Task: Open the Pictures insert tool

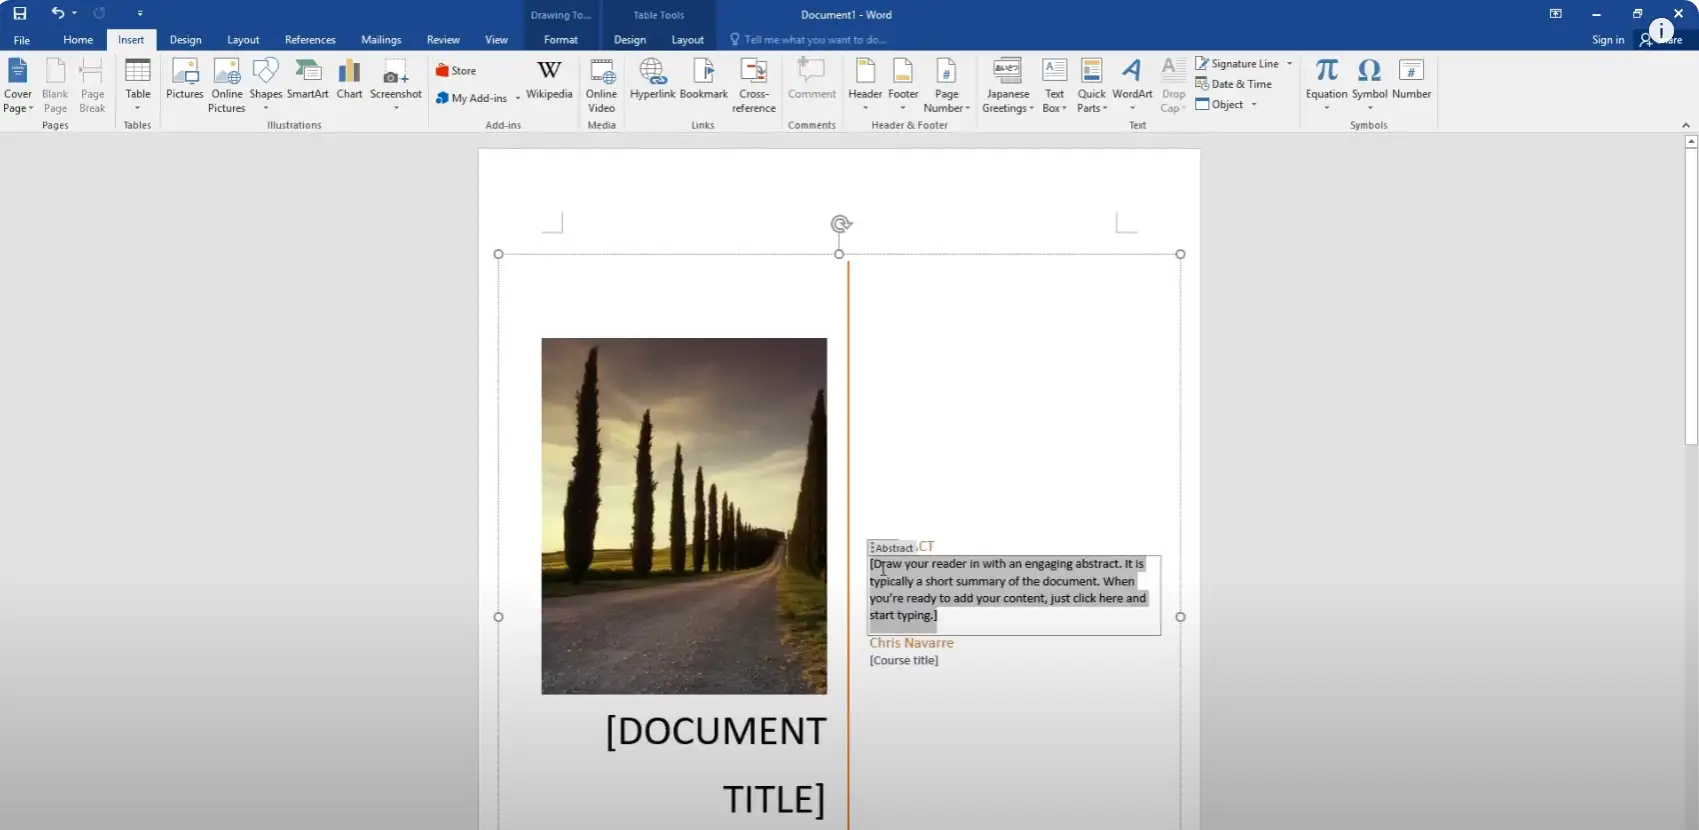Action: pos(185,80)
